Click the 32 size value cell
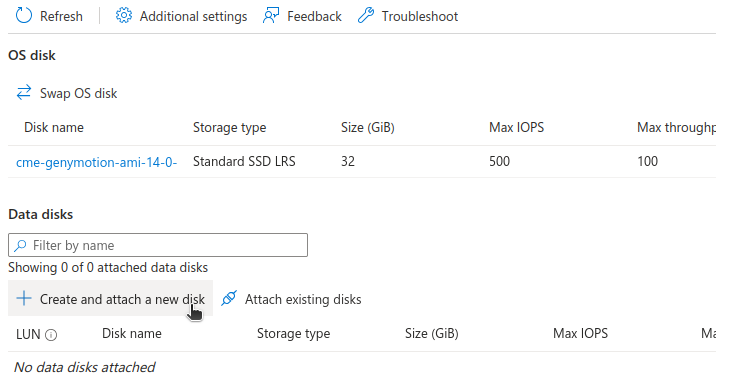 click(x=348, y=162)
